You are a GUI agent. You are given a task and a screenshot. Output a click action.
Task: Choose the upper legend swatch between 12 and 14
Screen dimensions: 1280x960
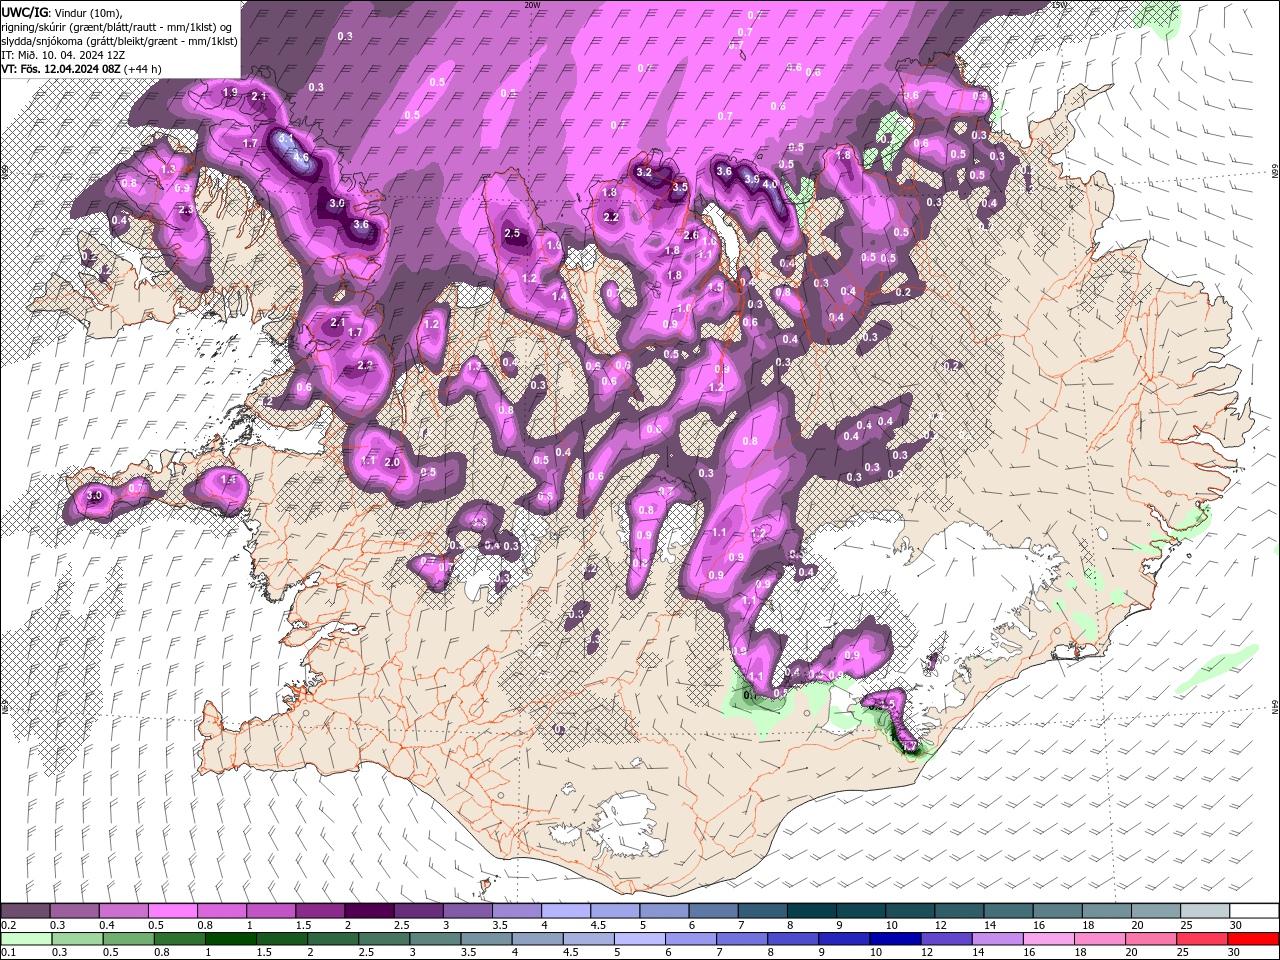[957, 911]
